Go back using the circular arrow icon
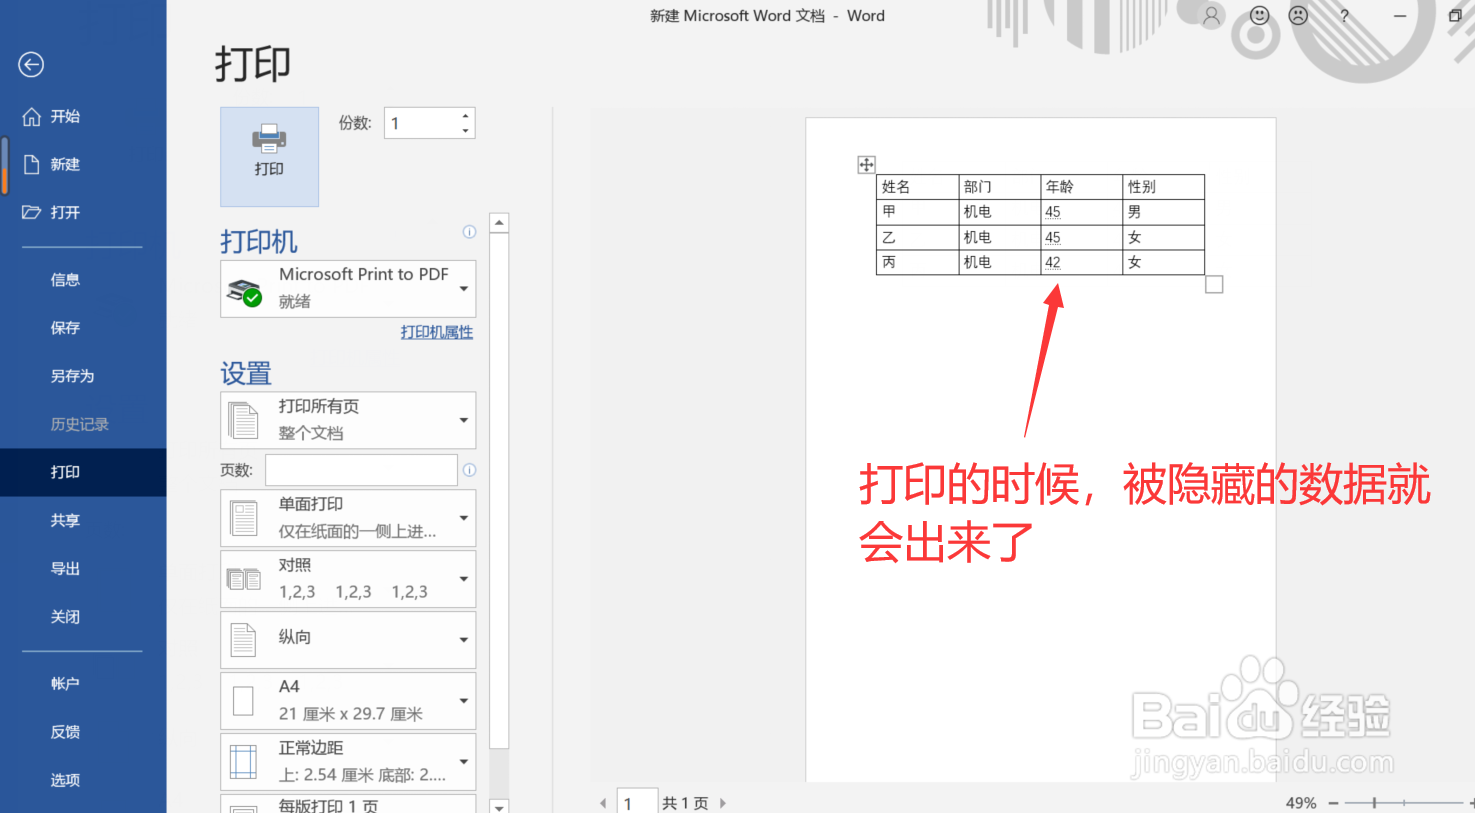Screen dimensions: 1475x813 pyautogui.click(x=31, y=65)
